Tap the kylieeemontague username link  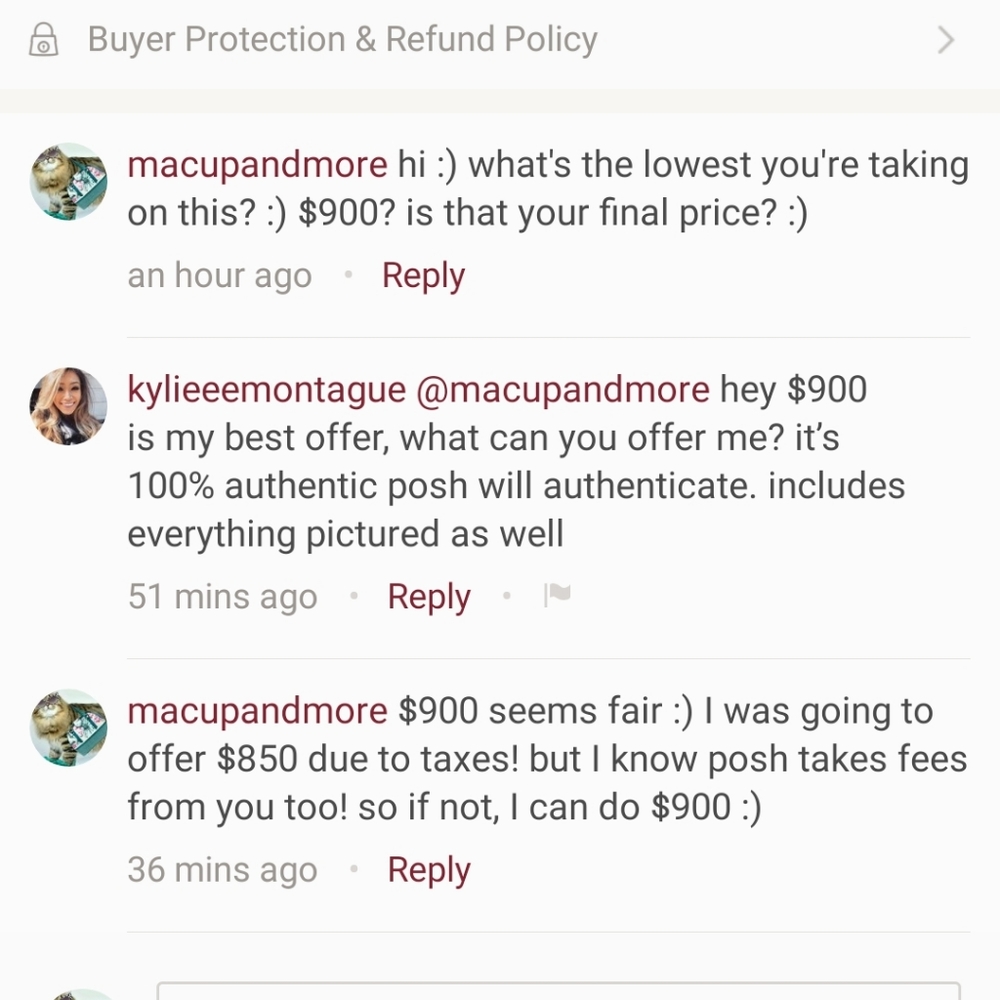(x=267, y=390)
